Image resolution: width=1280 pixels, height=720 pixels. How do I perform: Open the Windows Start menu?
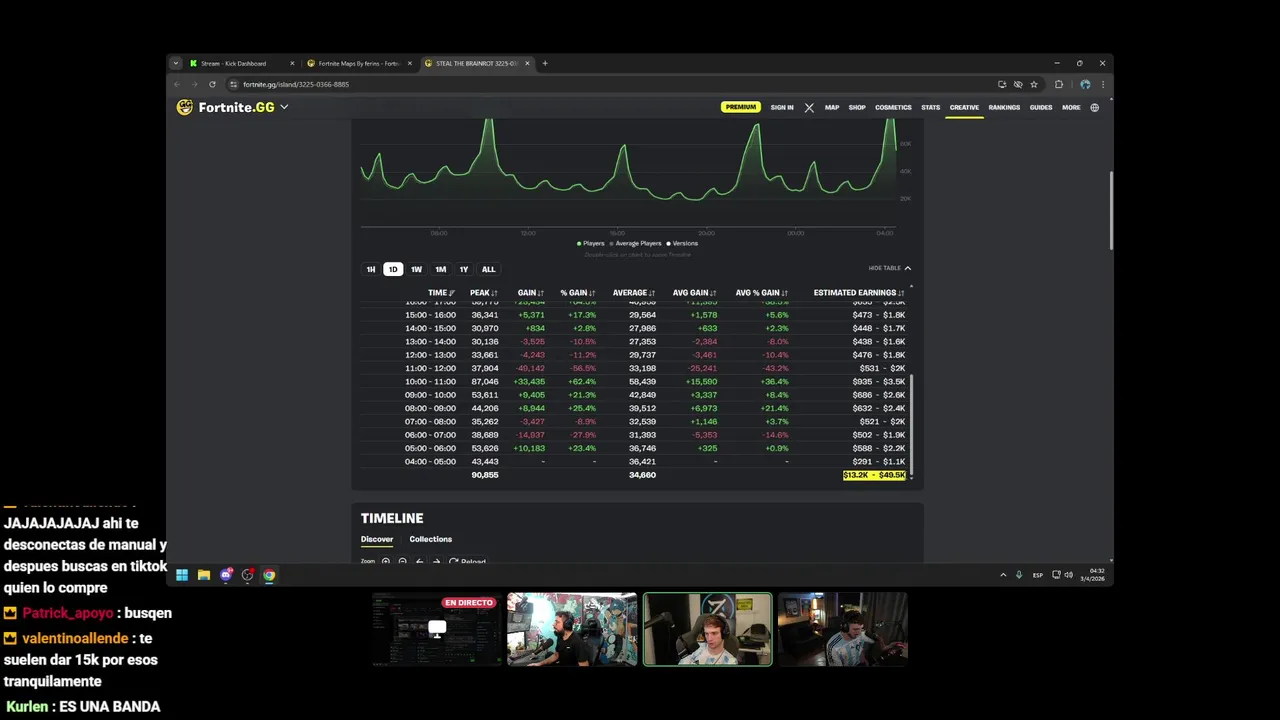click(x=182, y=575)
